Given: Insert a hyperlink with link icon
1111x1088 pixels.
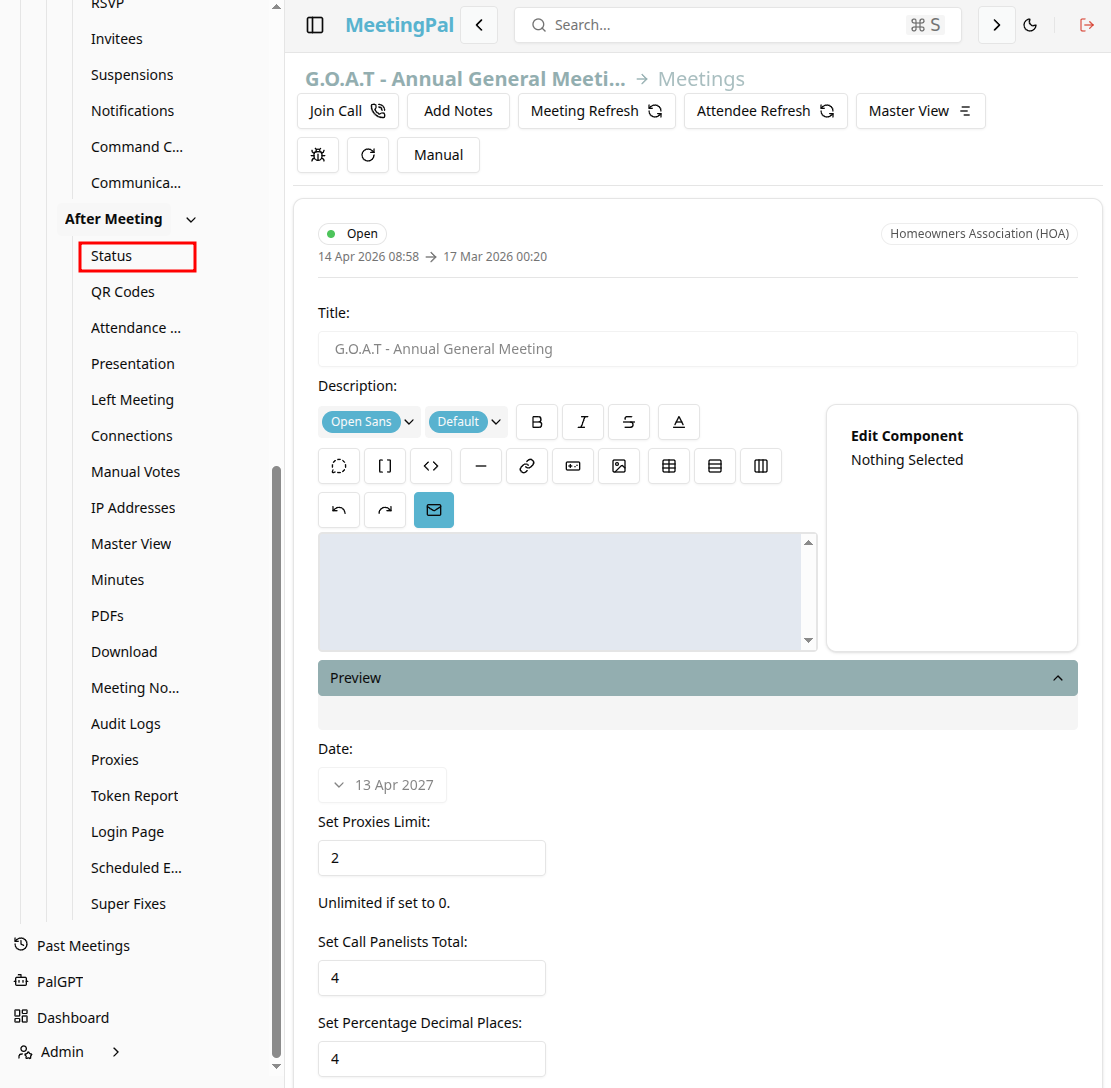Looking at the screenshot, I should (527, 466).
